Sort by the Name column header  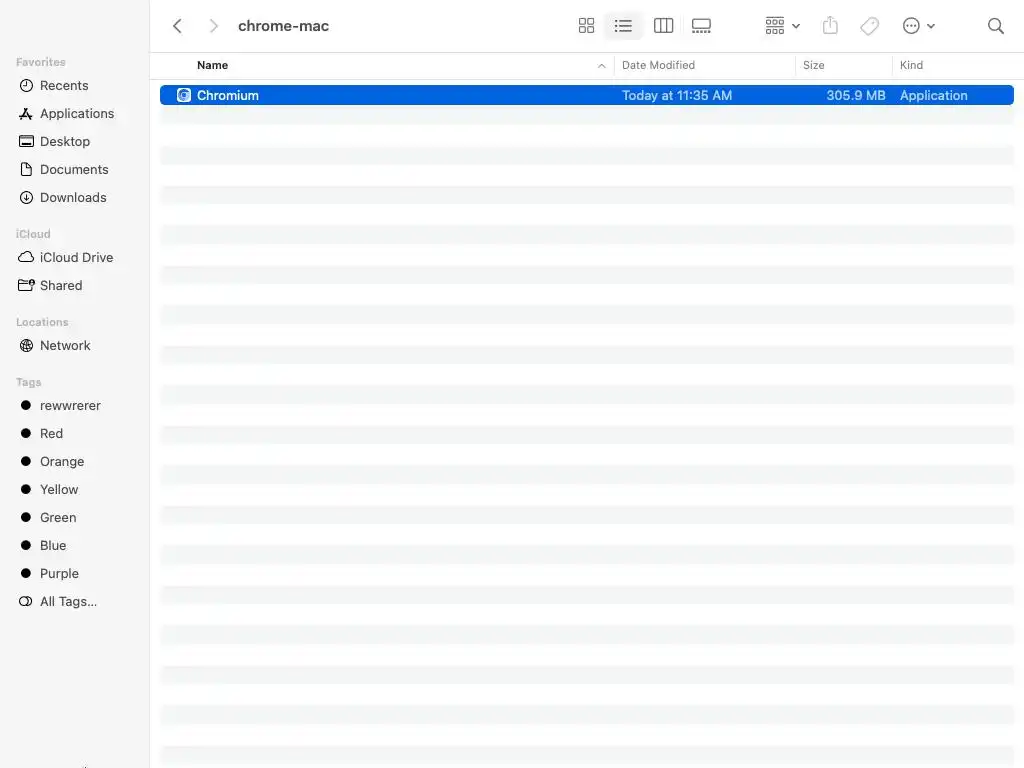pos(212,65)
